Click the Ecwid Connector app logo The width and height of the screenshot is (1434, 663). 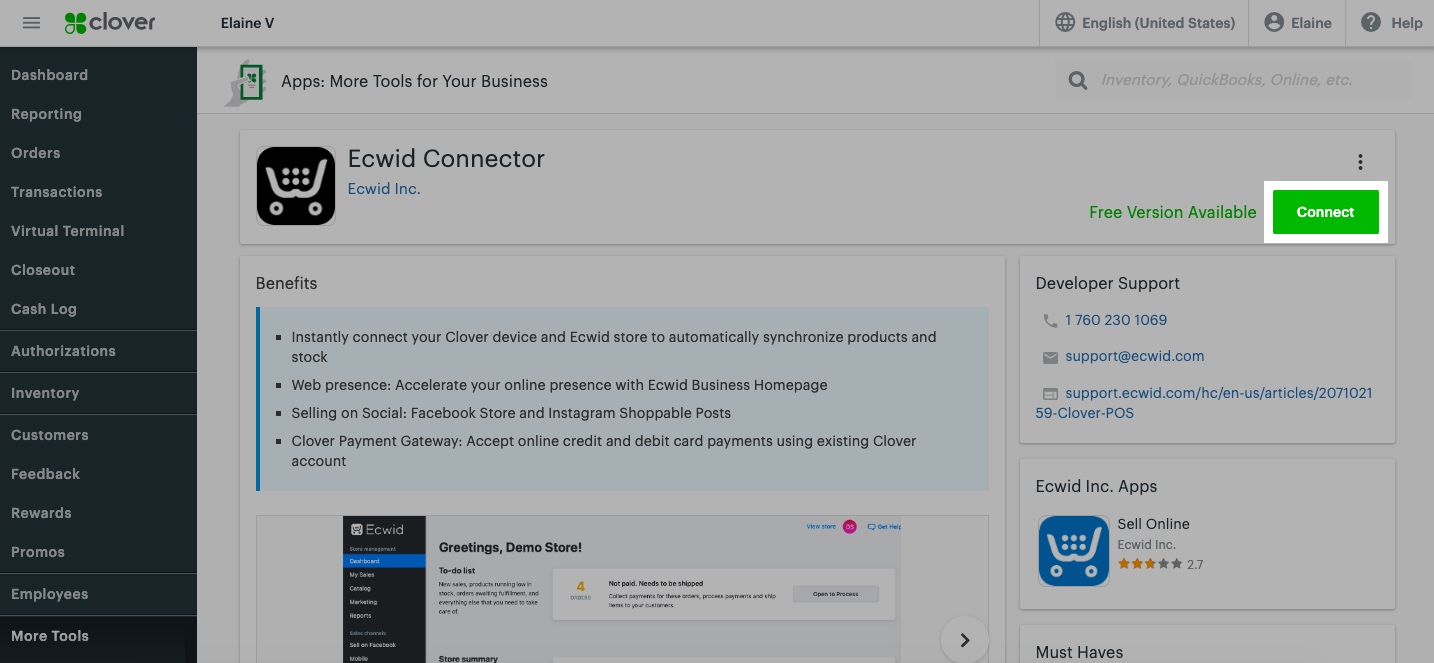coord(295,186)
